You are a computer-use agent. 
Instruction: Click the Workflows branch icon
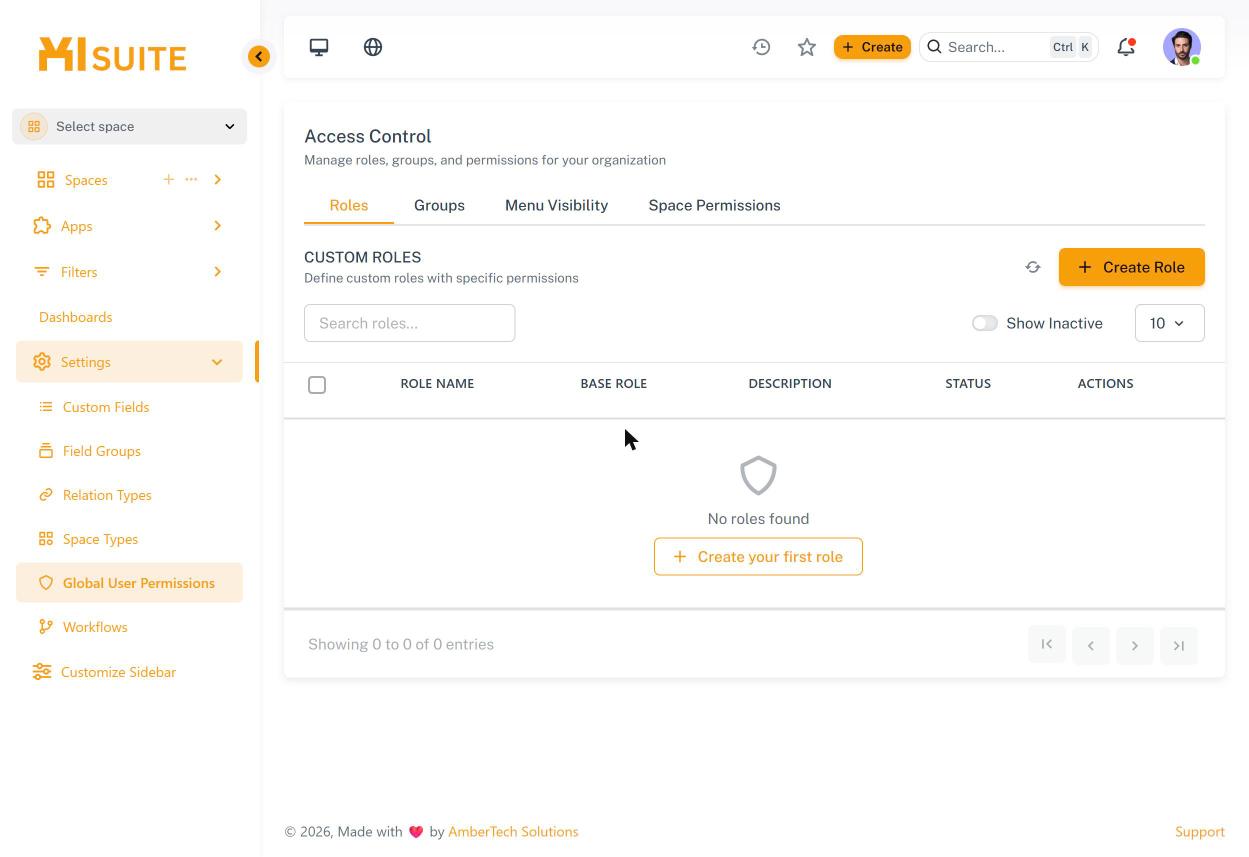pos(46,627)
